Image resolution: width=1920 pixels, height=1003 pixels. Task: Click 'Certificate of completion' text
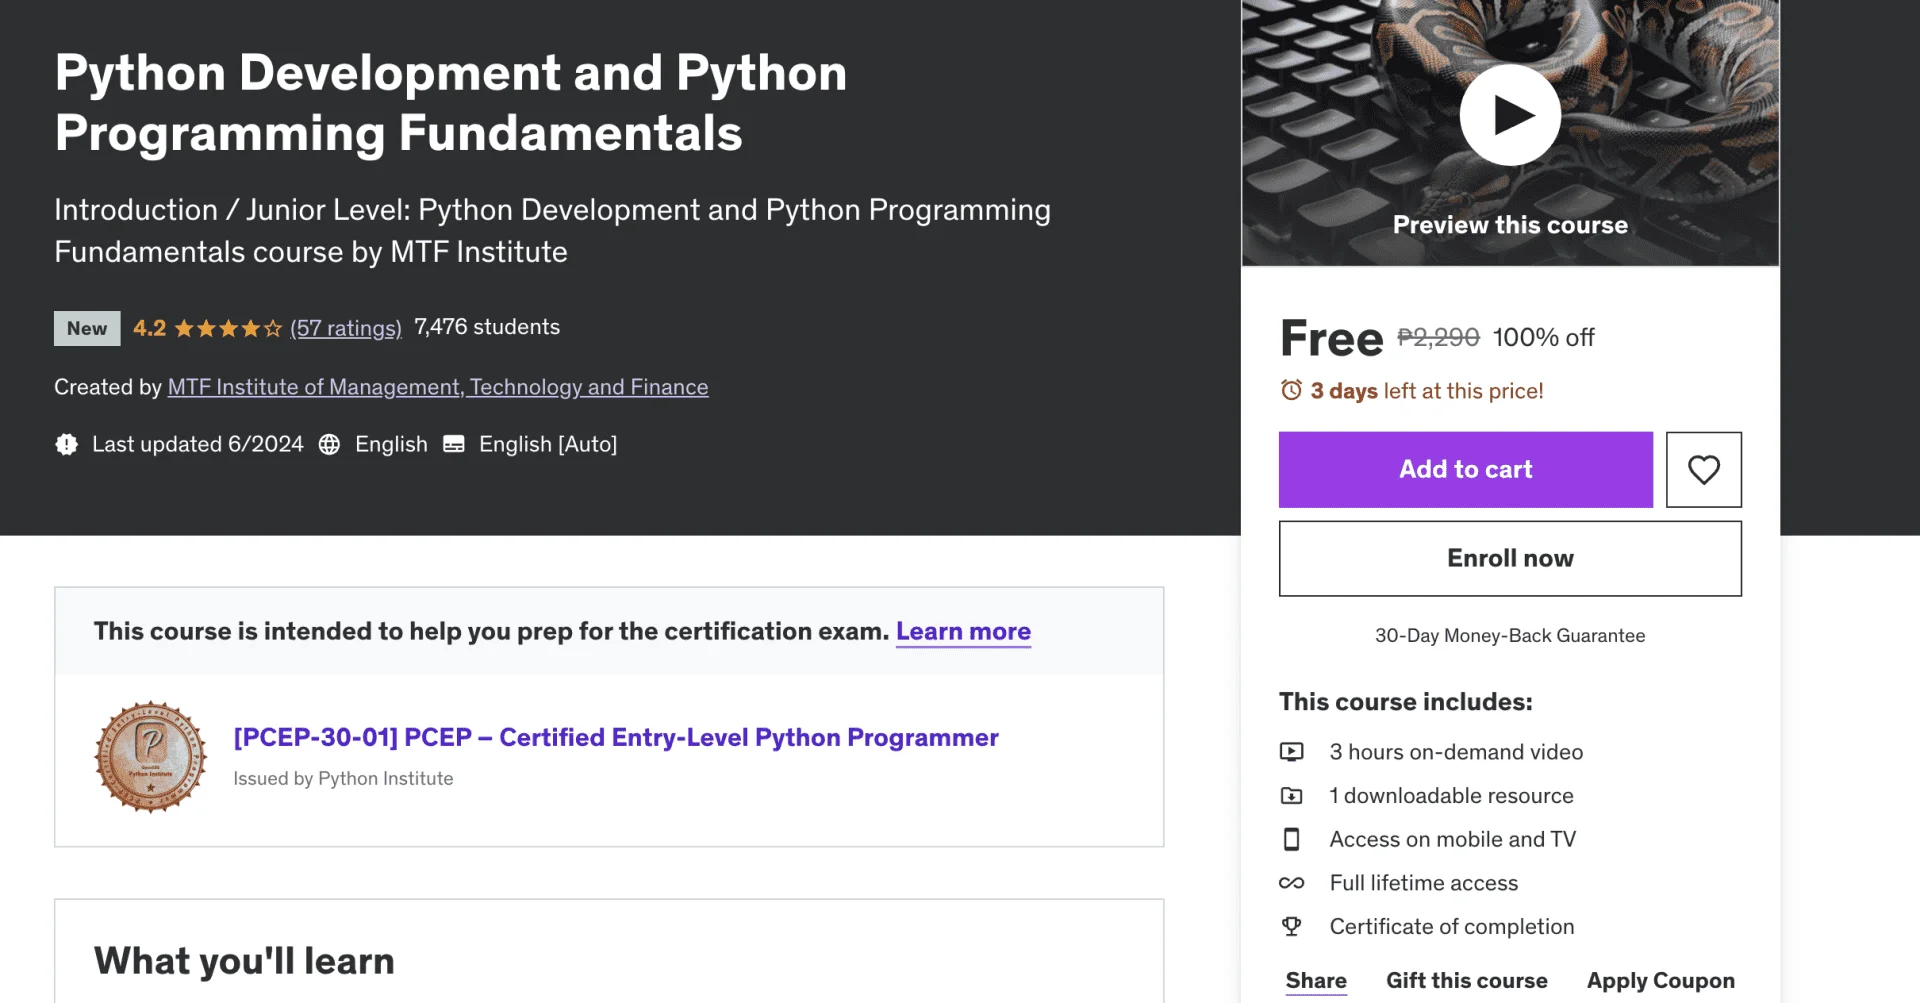(1452, 926)
